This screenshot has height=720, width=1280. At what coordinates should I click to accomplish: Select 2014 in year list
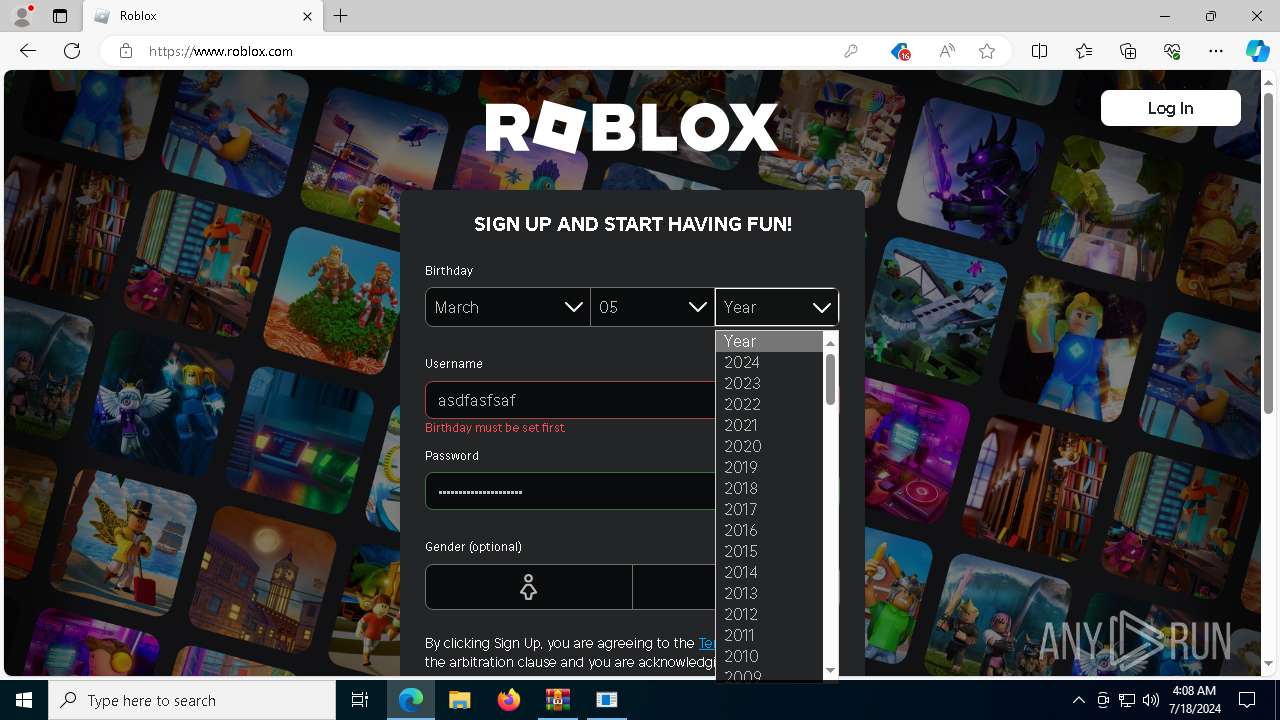[769, 572]
